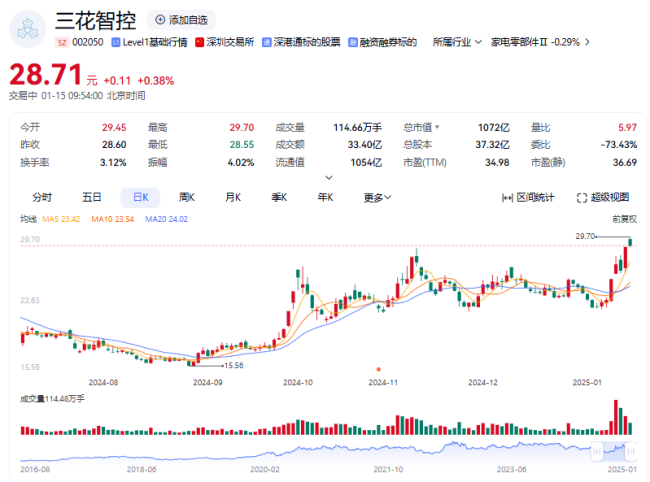The height and width of the screenshot is (482, 650).
Task: Click the 三花智控 company logo icon
Action: click(x=28, y=29)
